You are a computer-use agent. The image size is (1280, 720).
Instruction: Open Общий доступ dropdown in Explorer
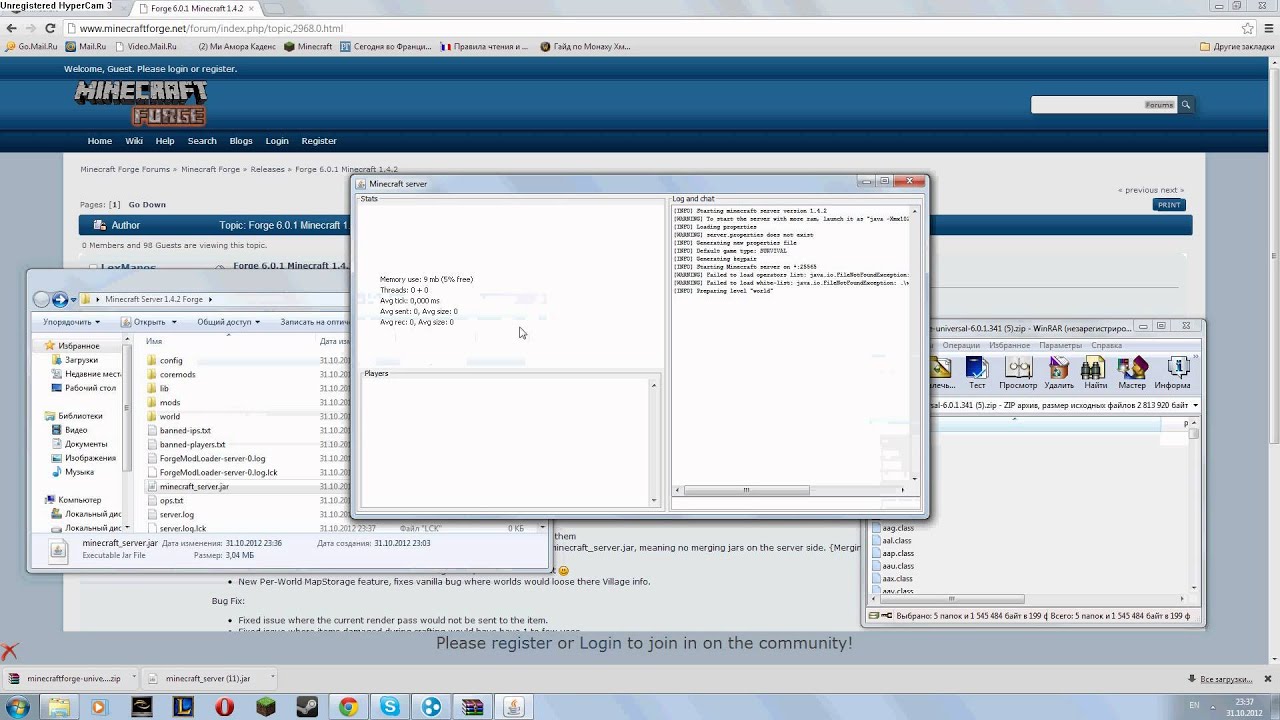(x=228, y=322)
